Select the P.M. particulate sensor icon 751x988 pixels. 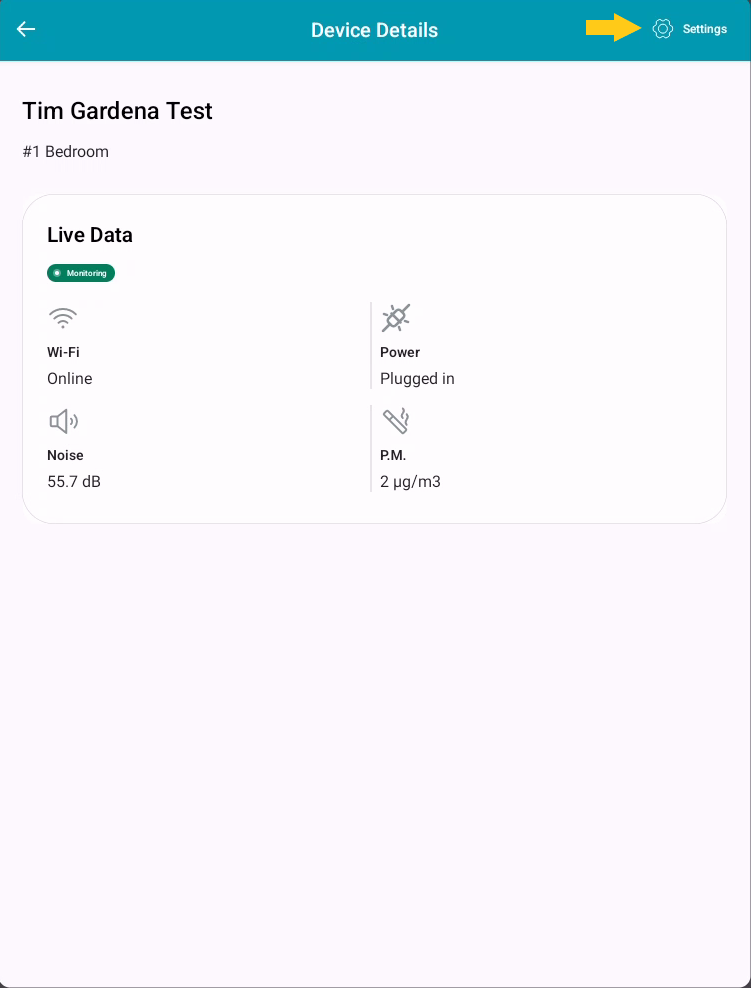tap(395, 421)
